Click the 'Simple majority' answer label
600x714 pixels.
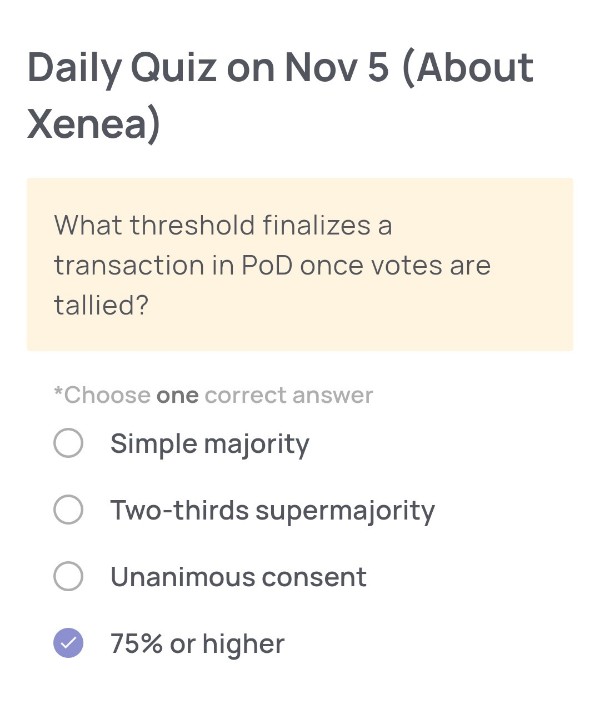tap(209, 443)
